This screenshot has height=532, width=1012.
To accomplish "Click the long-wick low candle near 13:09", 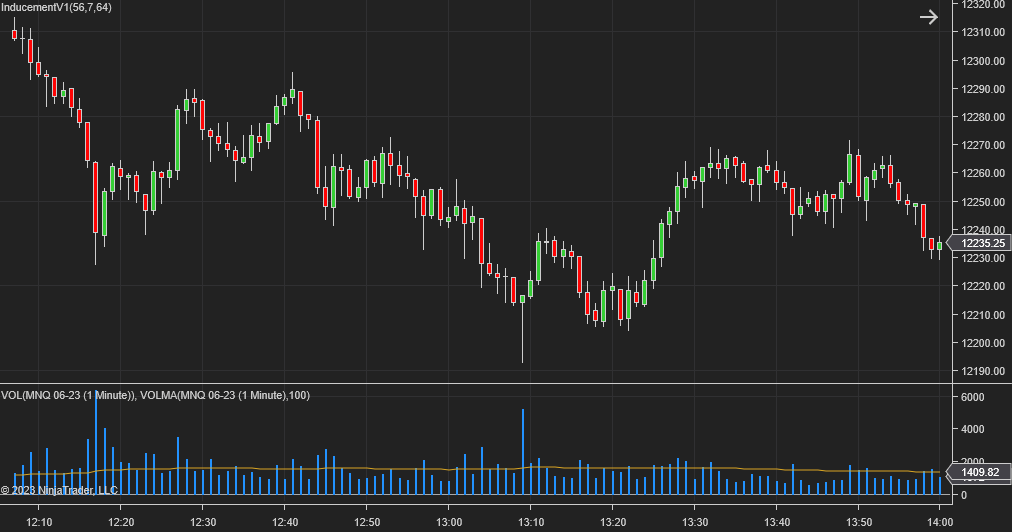I will (522, 330).
